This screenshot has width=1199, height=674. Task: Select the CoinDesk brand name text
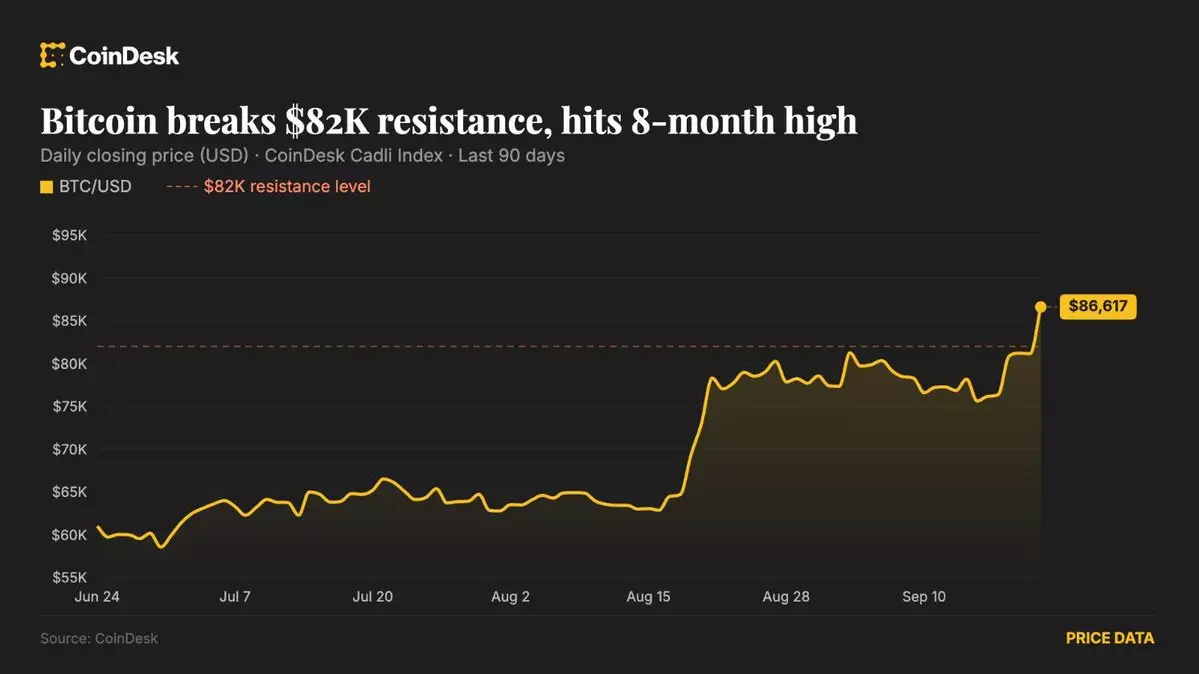124,56
